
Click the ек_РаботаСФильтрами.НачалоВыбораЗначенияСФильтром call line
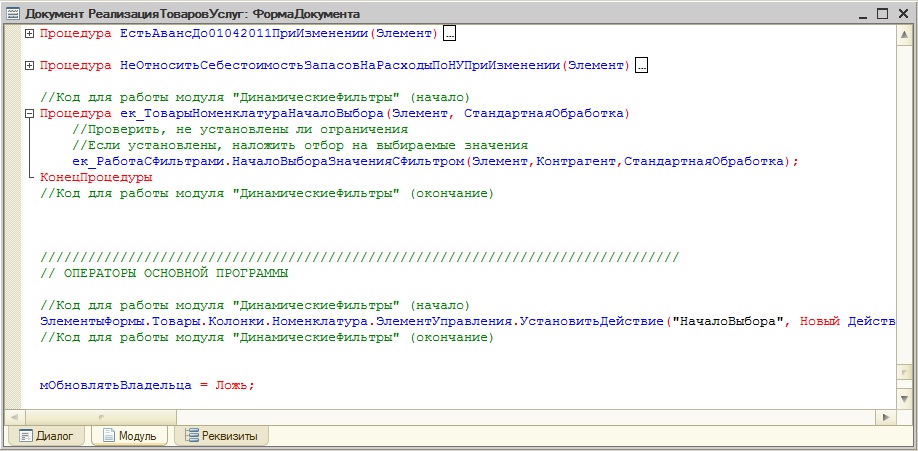pyautogui.click(x=436, y=161)
